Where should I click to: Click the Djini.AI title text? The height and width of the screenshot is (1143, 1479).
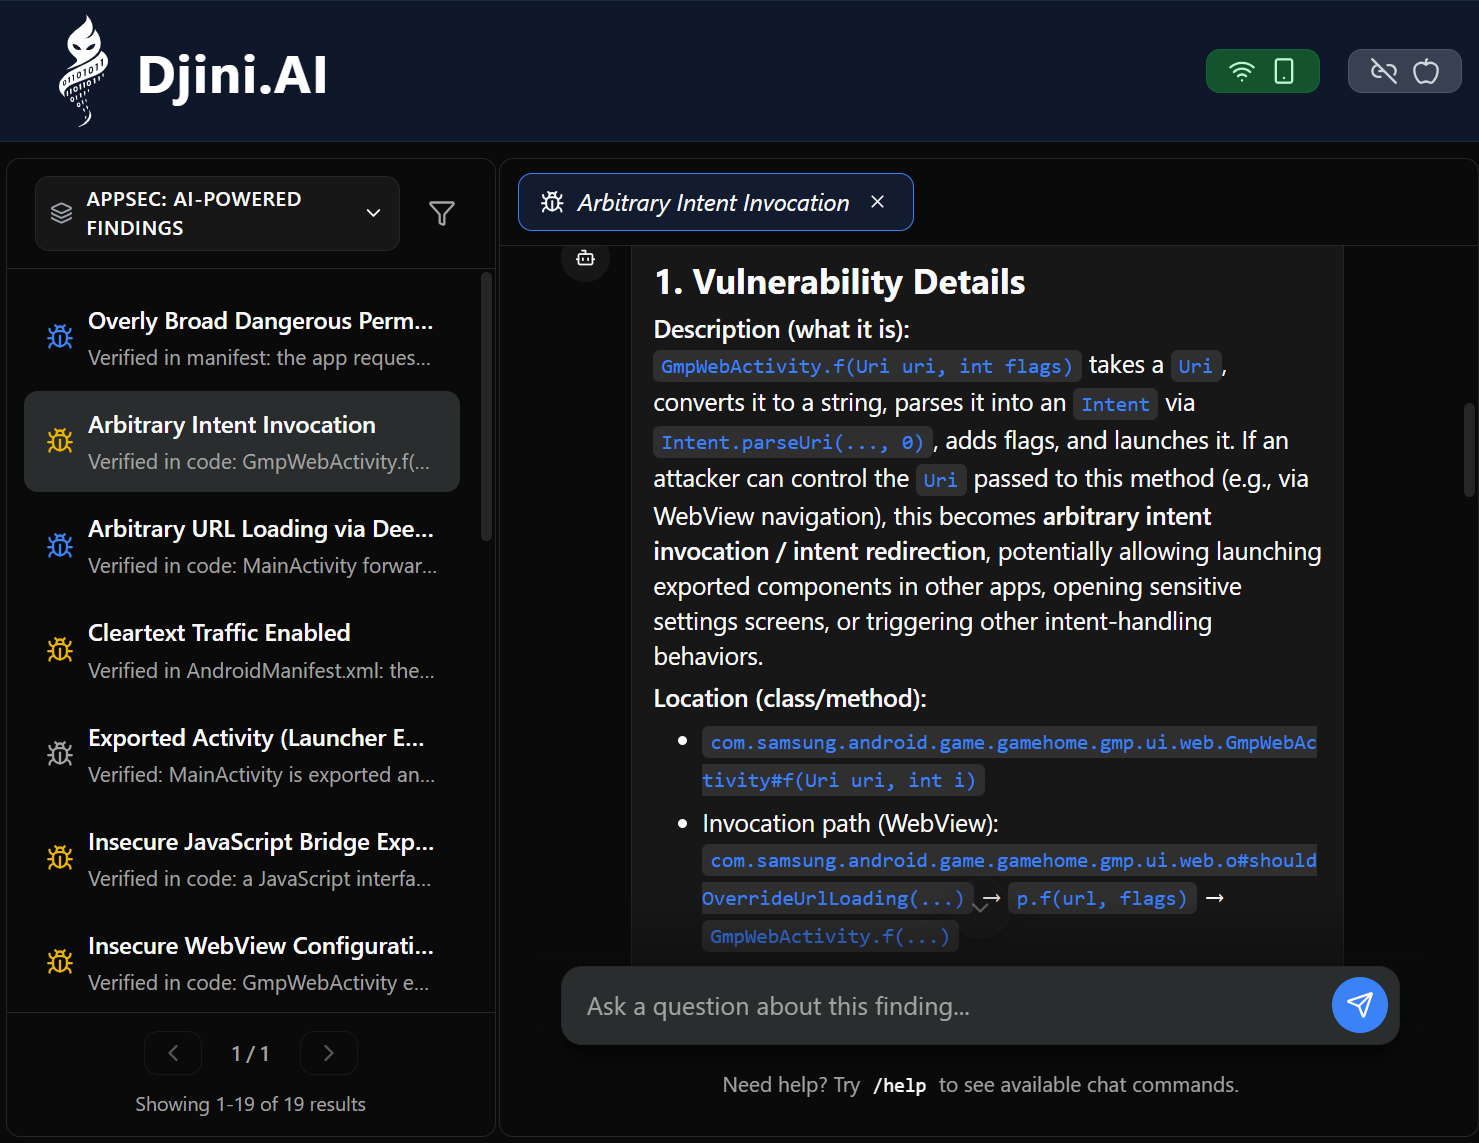tap(232, 74)
